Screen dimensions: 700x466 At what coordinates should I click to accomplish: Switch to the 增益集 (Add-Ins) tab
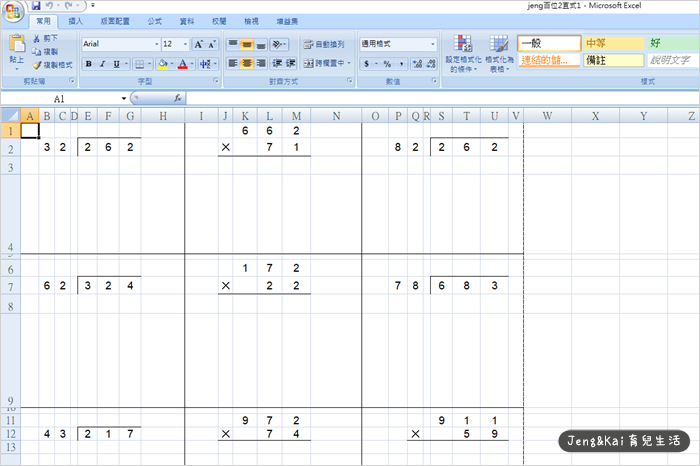(287, 21)
